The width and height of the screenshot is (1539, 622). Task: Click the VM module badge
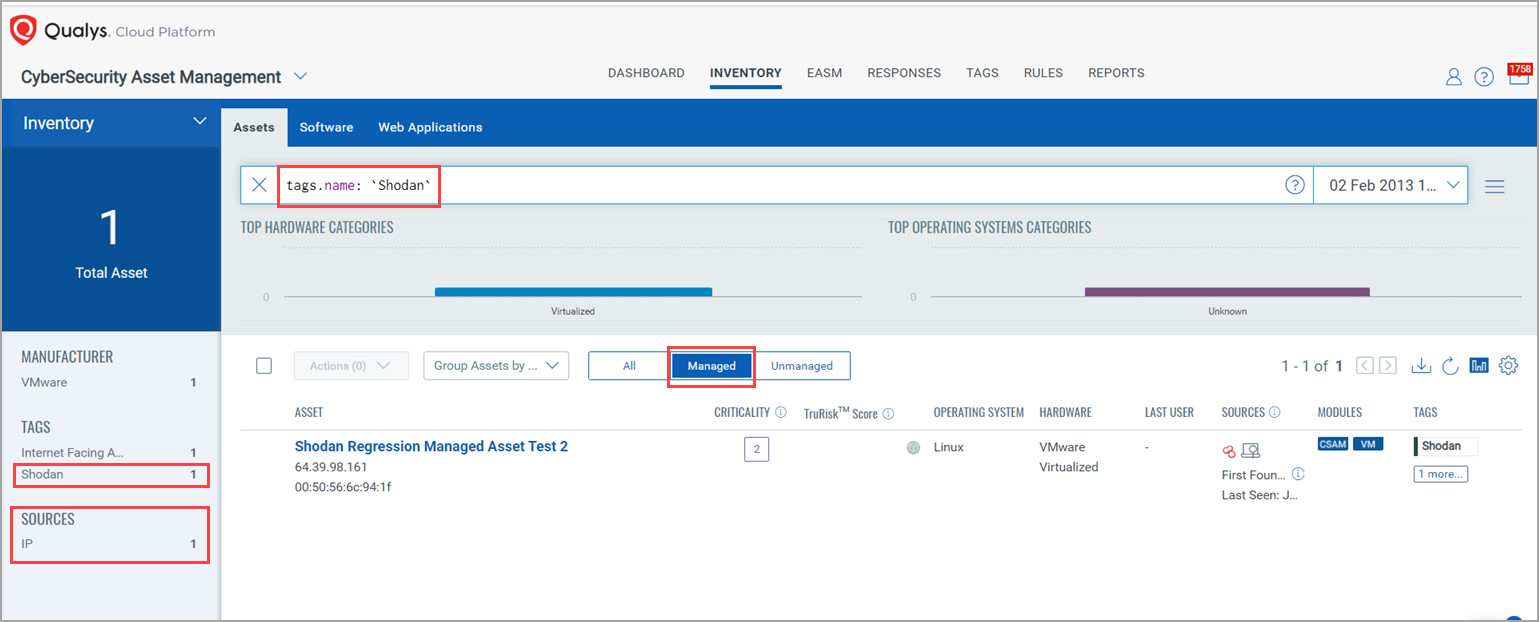1368,444
